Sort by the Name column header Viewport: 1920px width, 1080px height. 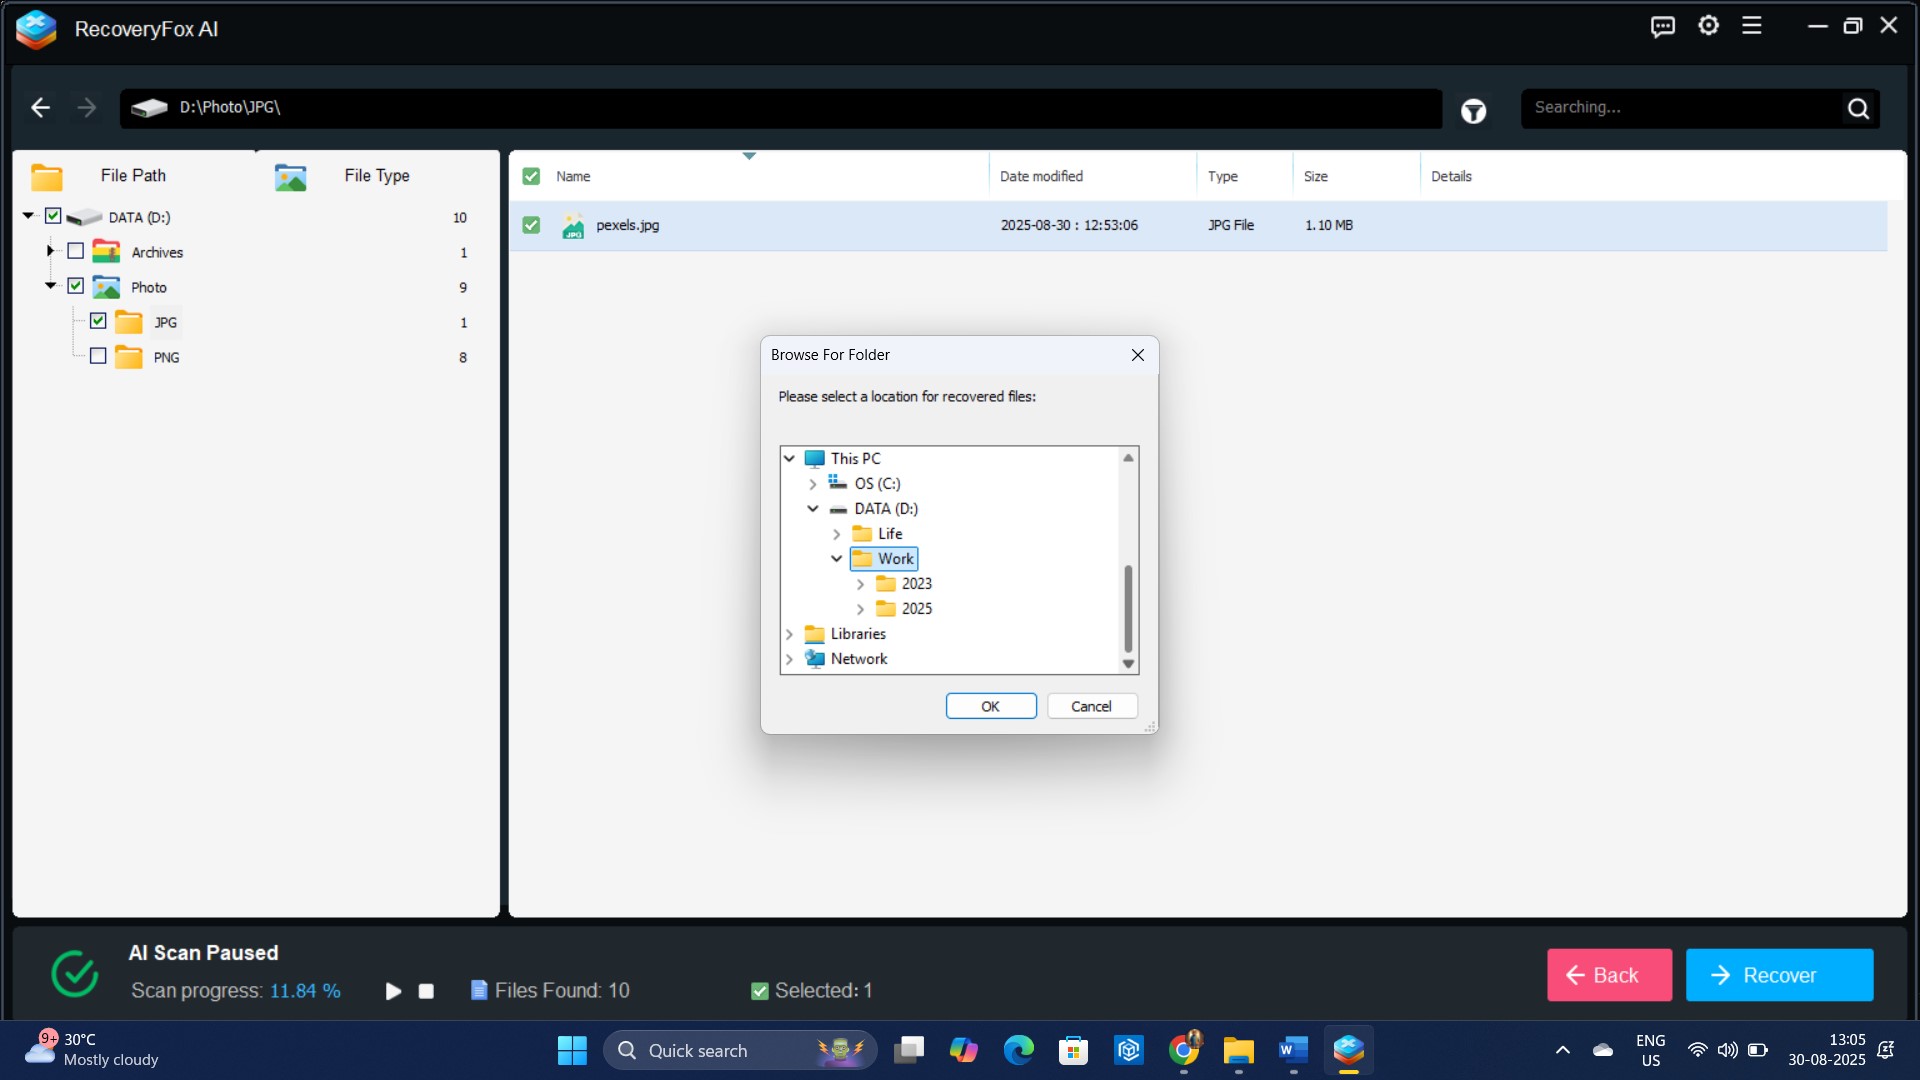pos(573,177)
